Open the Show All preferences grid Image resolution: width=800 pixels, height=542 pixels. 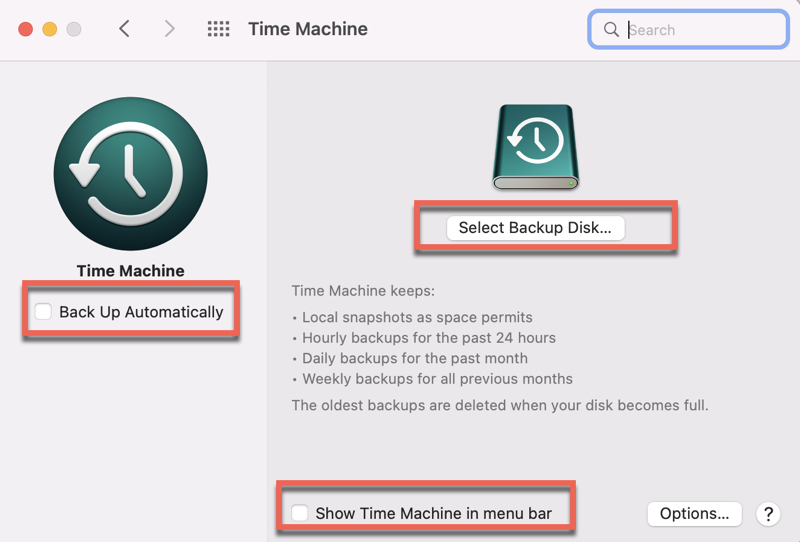point(218,29)
